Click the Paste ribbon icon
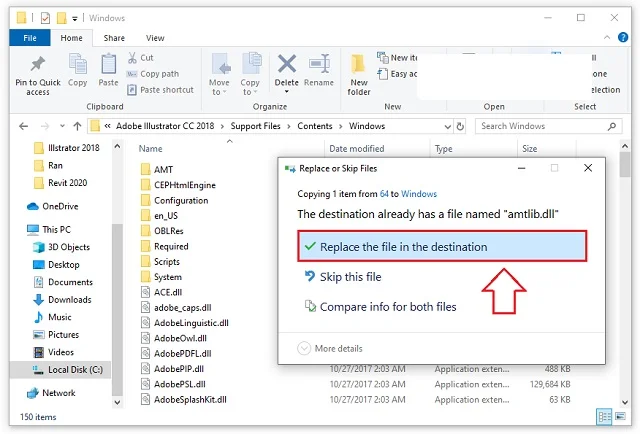Image resolution: width=640 pixels, height=434 pixels. click(x=109, y=64)
